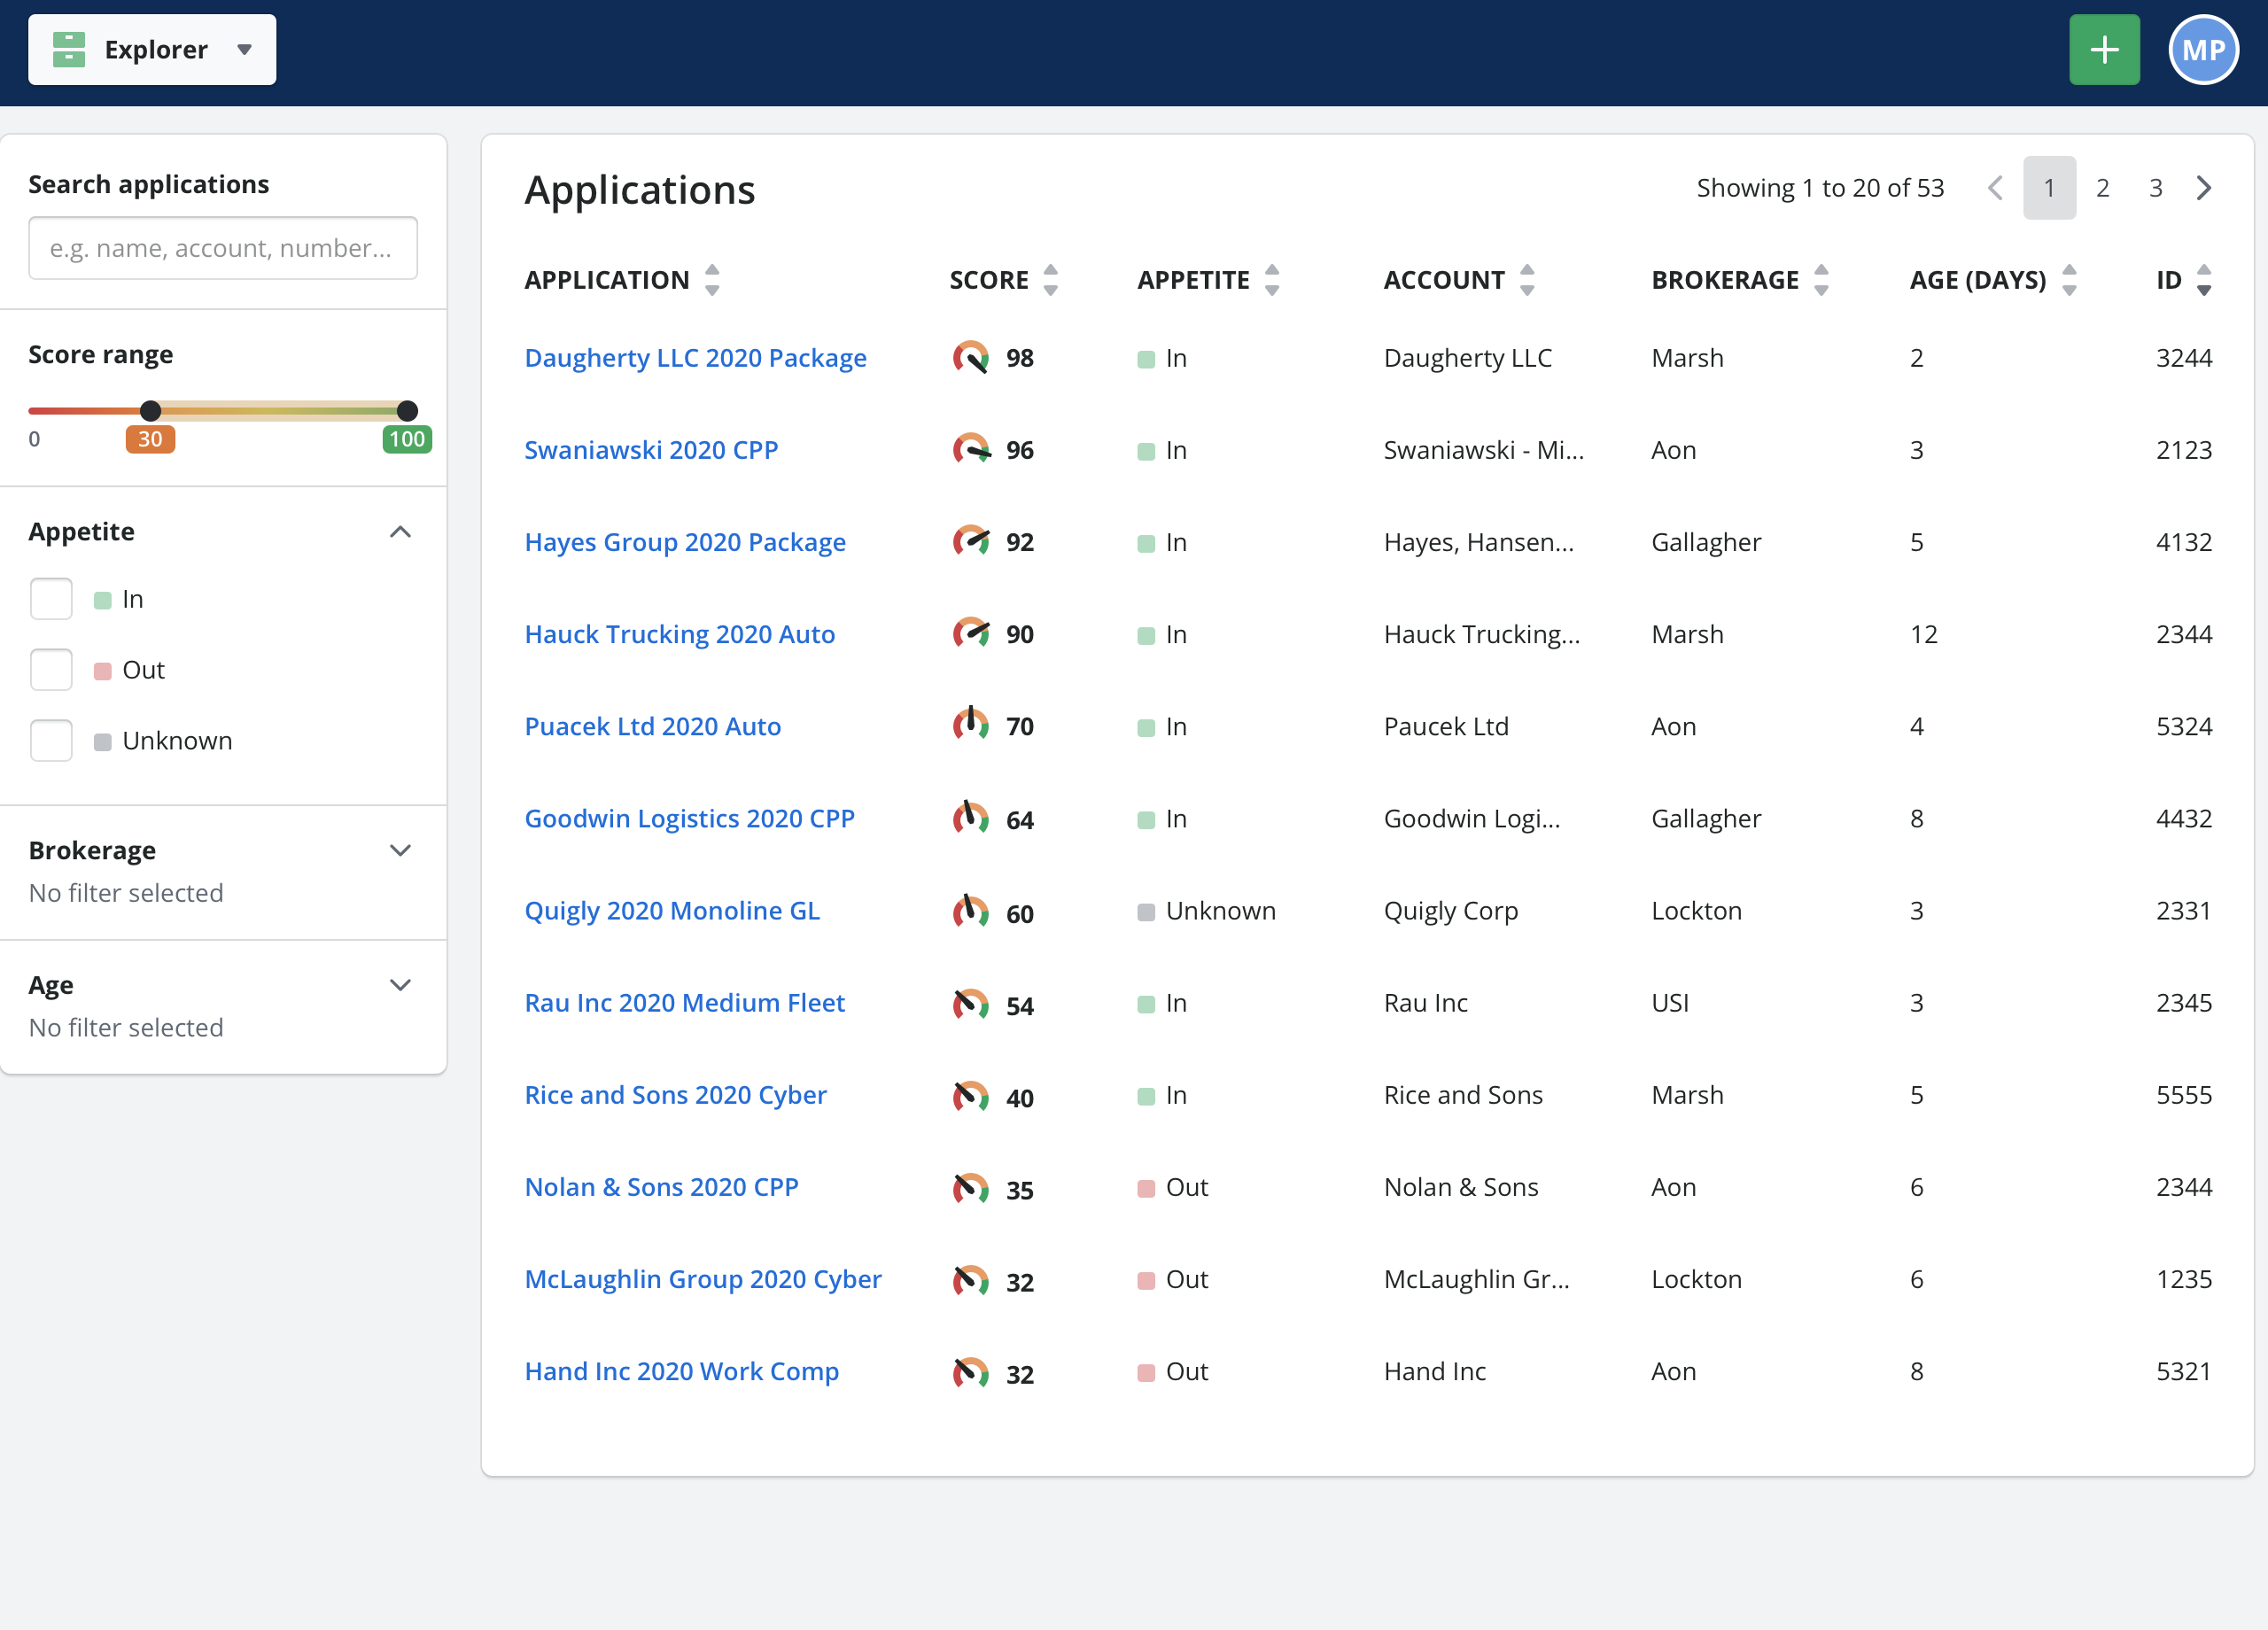
Task: Sort by Brokerage column arrows
Action: [1821, 280]
